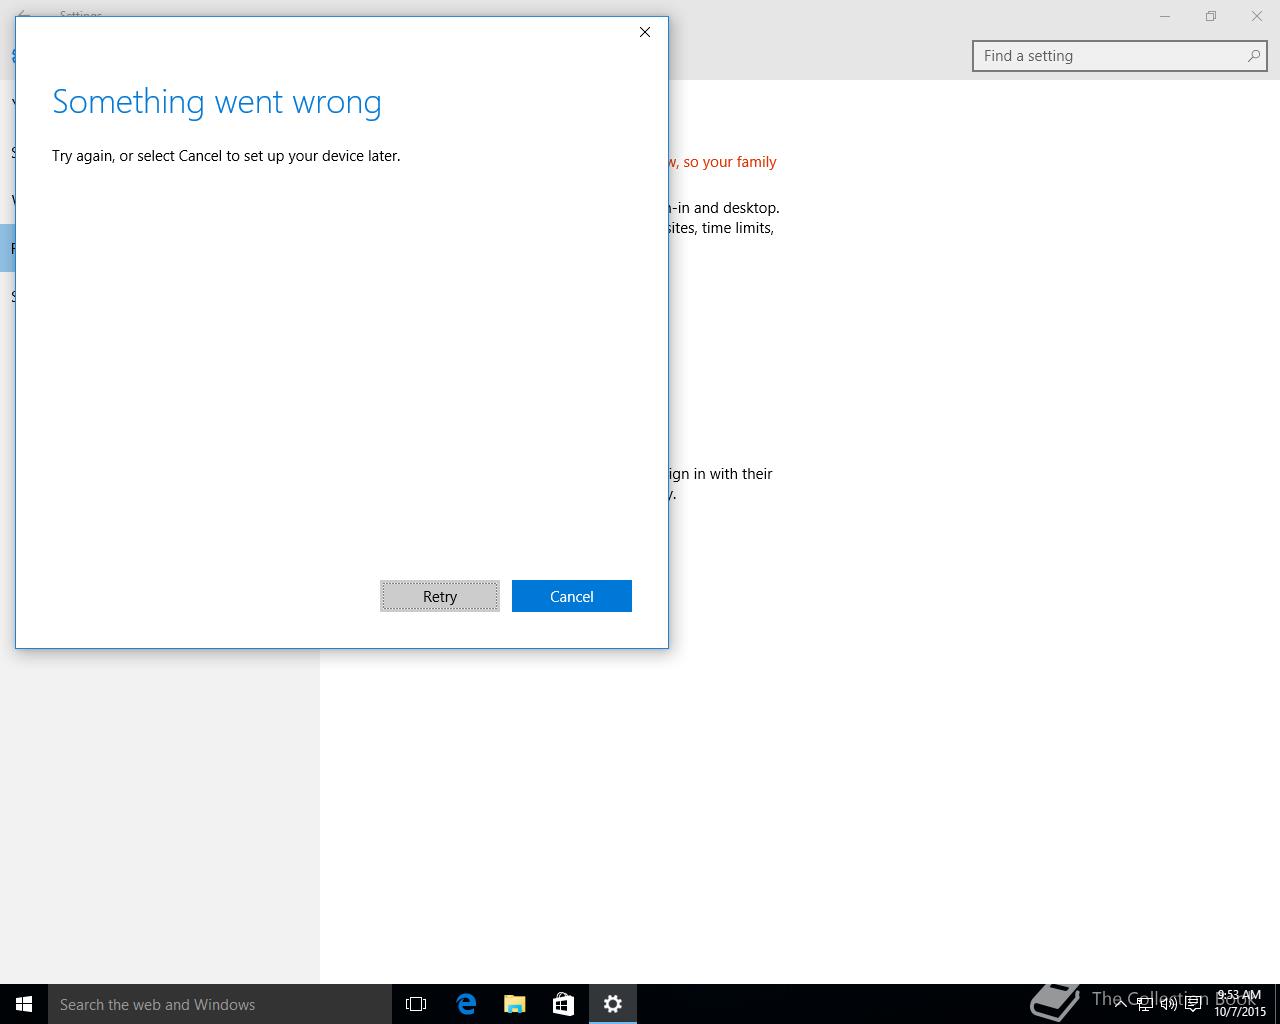
Task: Open the Store app from the taskbar
Action: [x=564, y=1004]
